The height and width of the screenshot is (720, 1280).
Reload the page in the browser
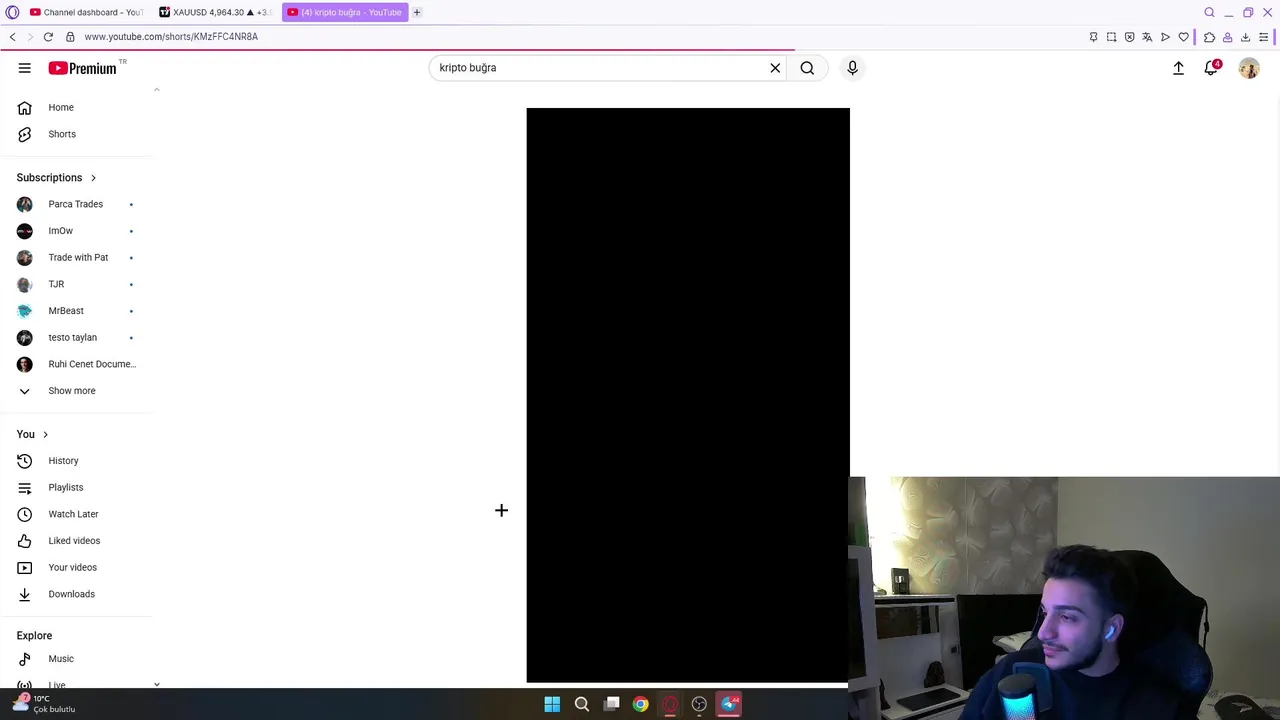point(48,37)
